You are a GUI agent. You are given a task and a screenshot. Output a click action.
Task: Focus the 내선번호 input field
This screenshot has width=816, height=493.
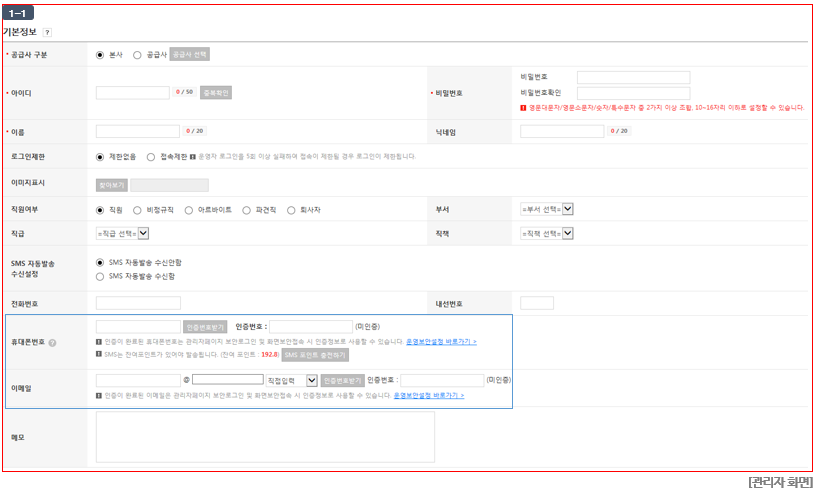click(x=537, y=303)
